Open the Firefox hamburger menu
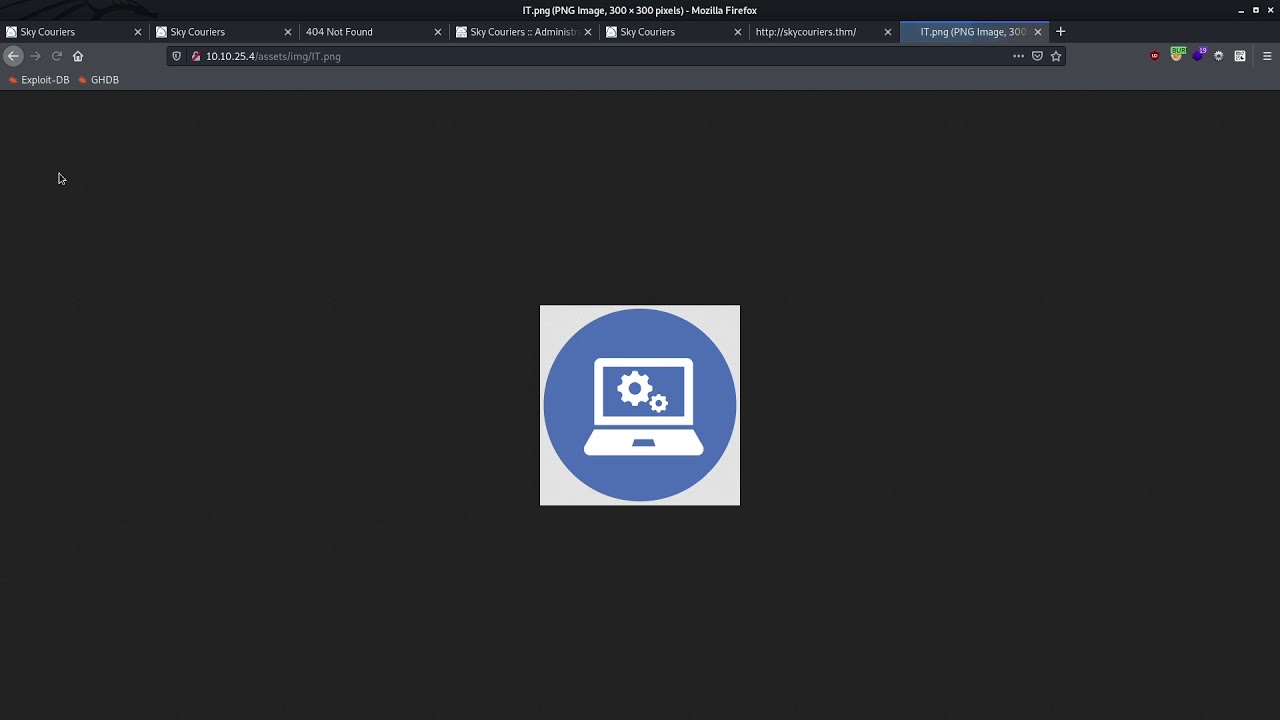1280x720 pixels. pos(1267,56)
